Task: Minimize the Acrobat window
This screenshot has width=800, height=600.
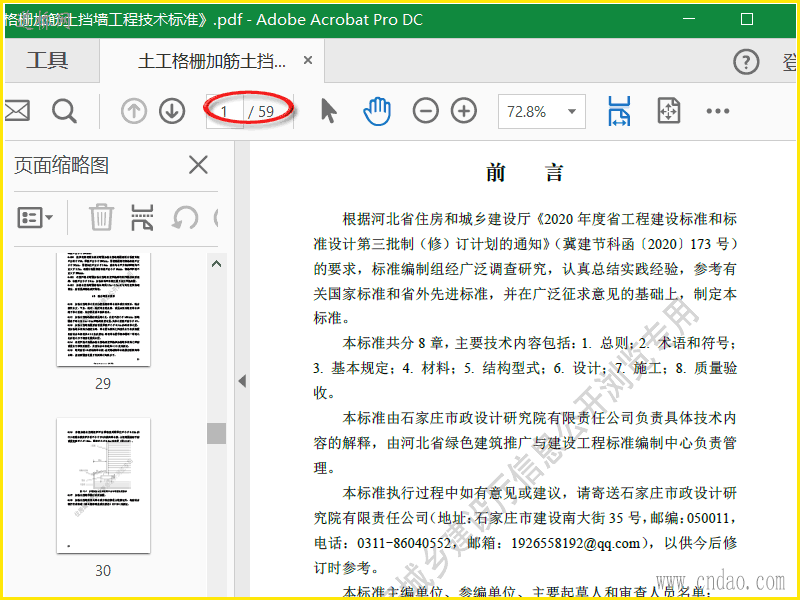Action: click(x=689, y=19)
